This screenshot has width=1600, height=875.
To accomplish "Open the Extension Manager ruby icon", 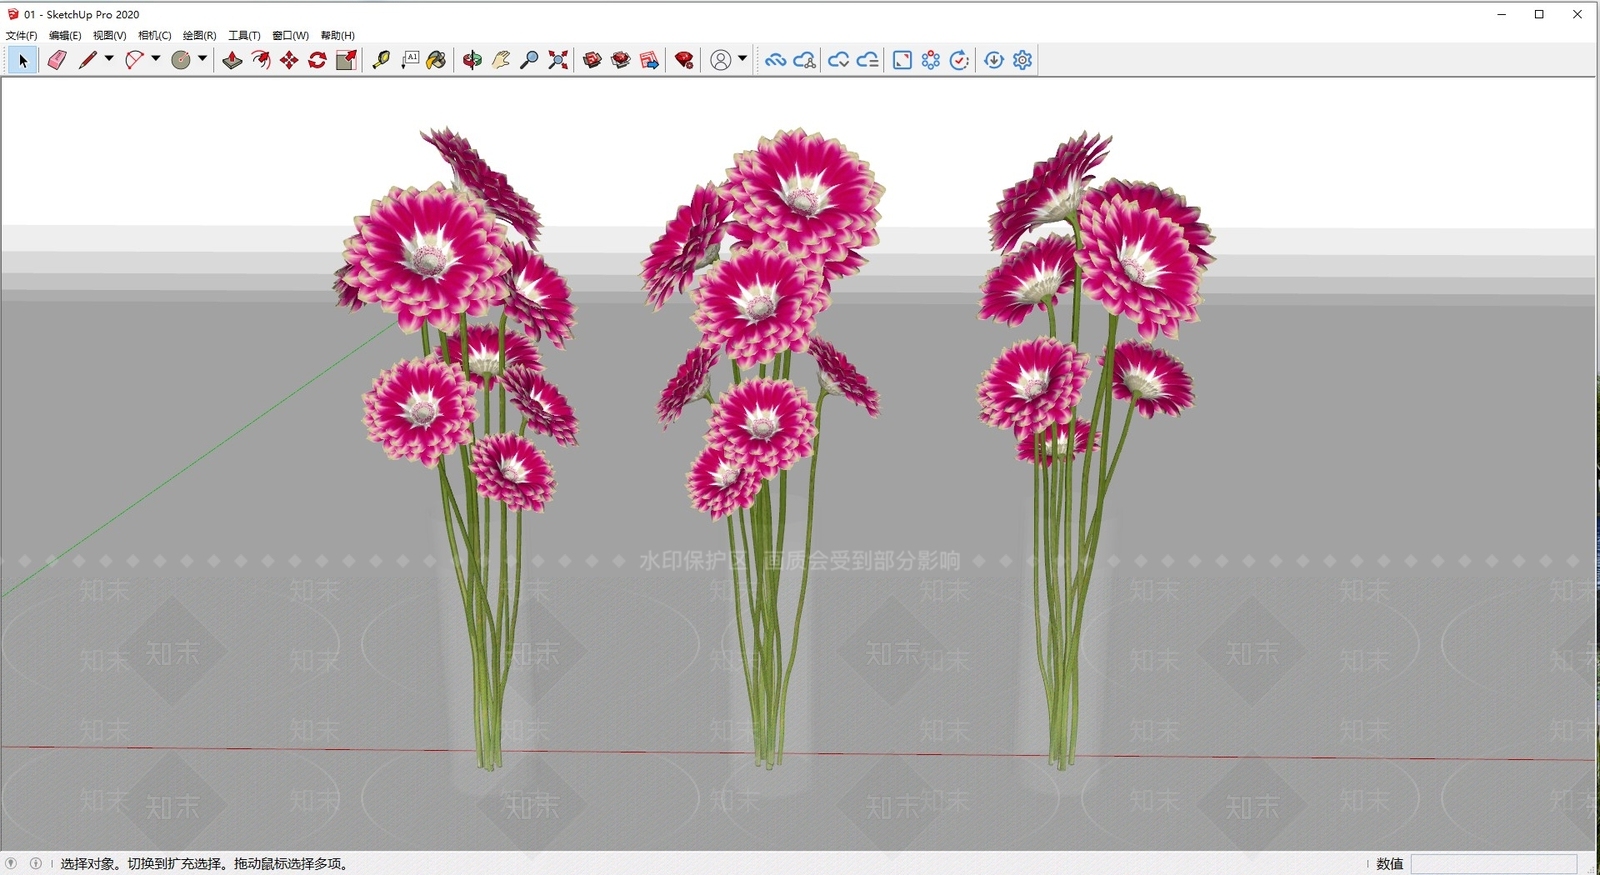I will coord(684,61).
